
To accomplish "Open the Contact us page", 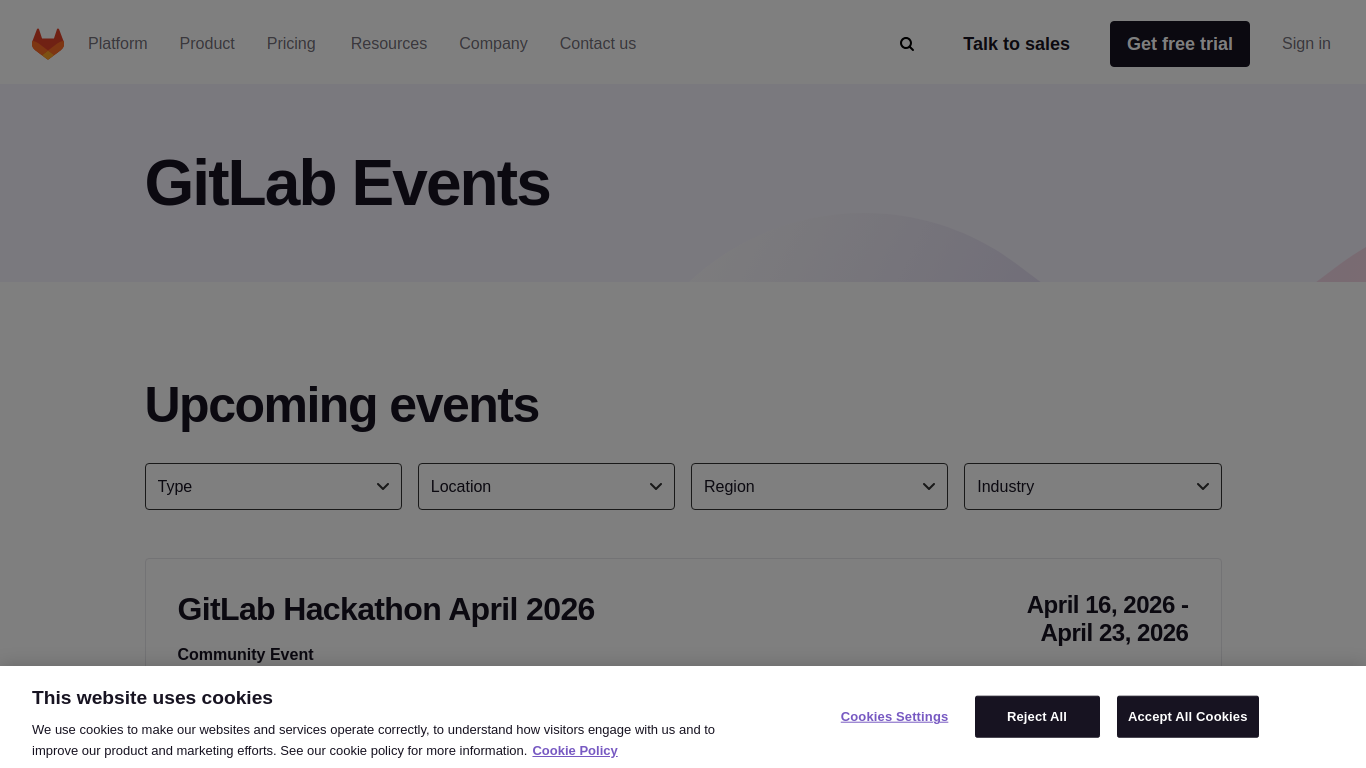I will pos(598,44).
